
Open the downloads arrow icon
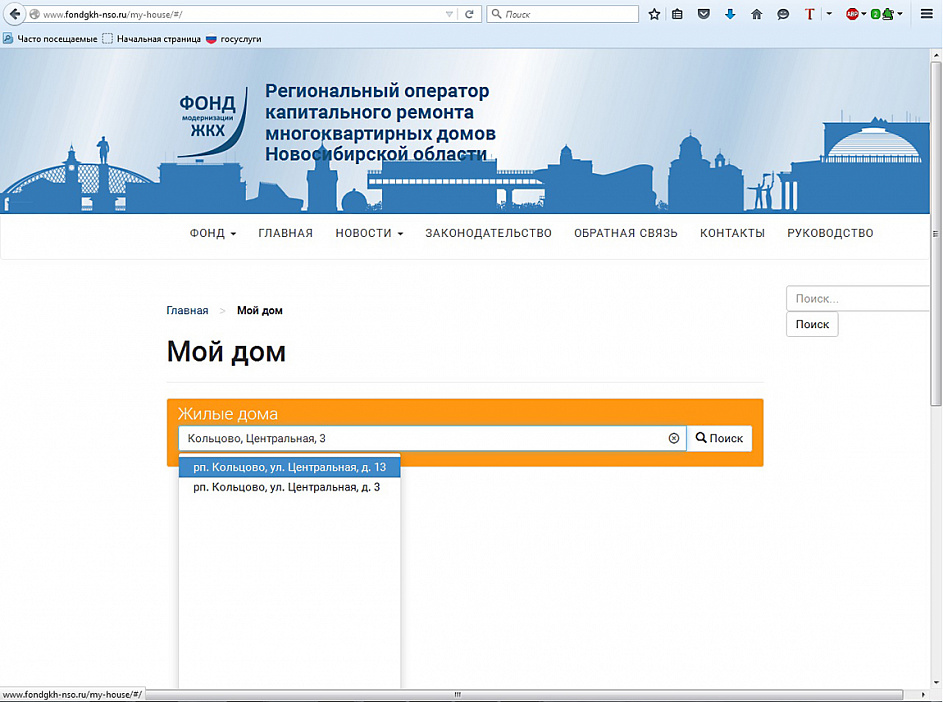730,14
